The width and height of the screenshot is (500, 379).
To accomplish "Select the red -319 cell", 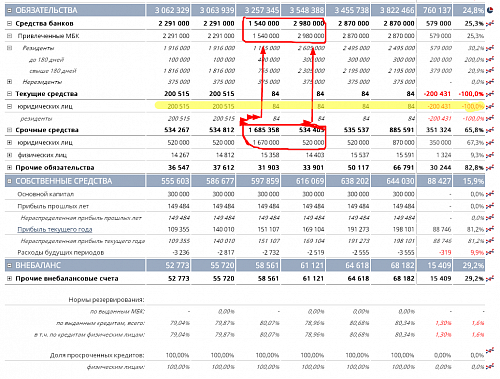I will point(445,253).
